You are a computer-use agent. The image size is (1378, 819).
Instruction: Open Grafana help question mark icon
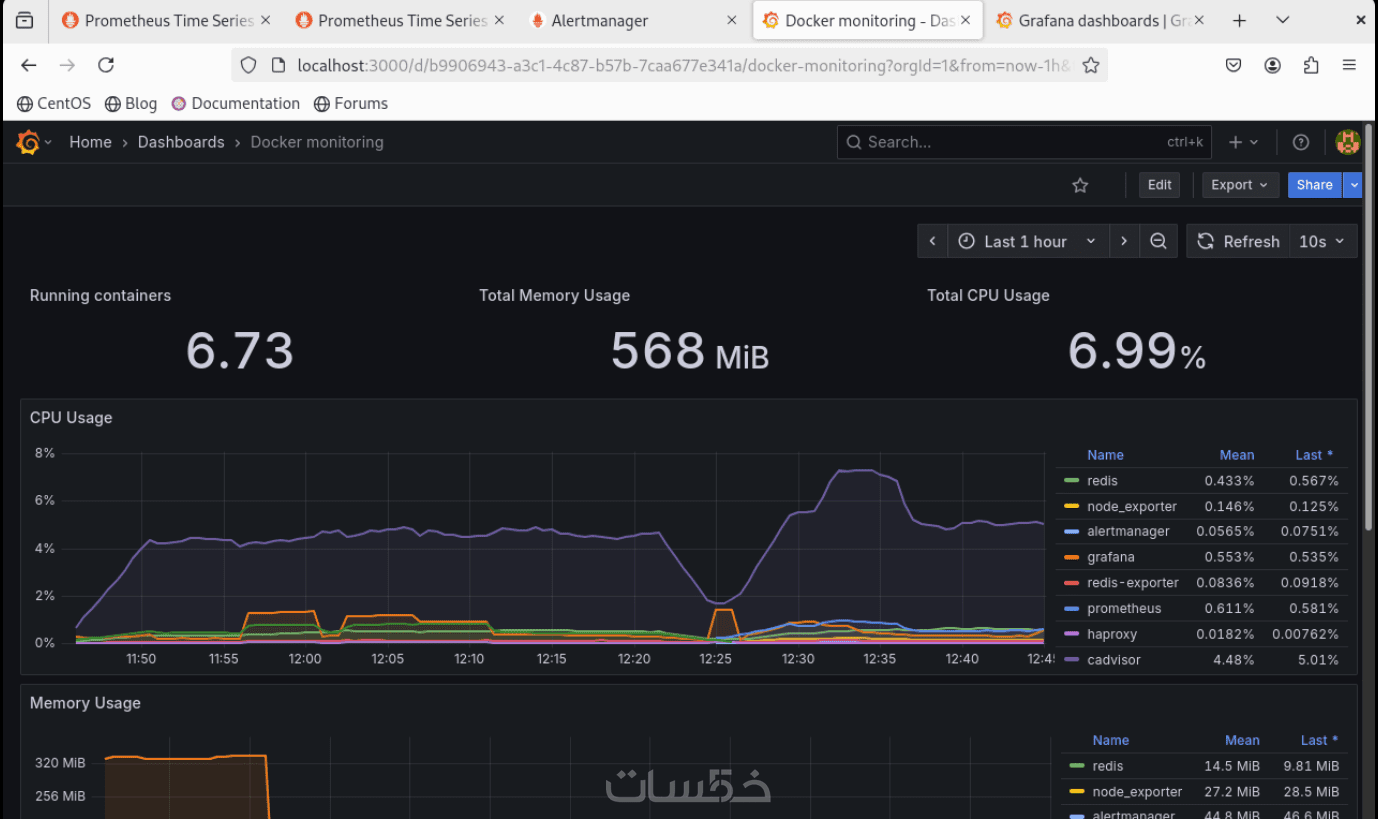[x=1301, y=142]
